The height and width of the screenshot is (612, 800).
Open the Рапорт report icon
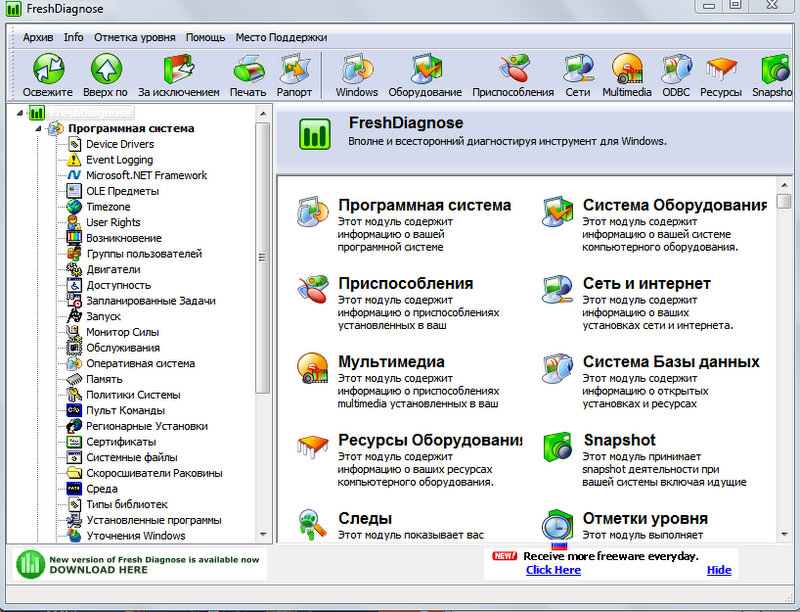pos(295,68)
